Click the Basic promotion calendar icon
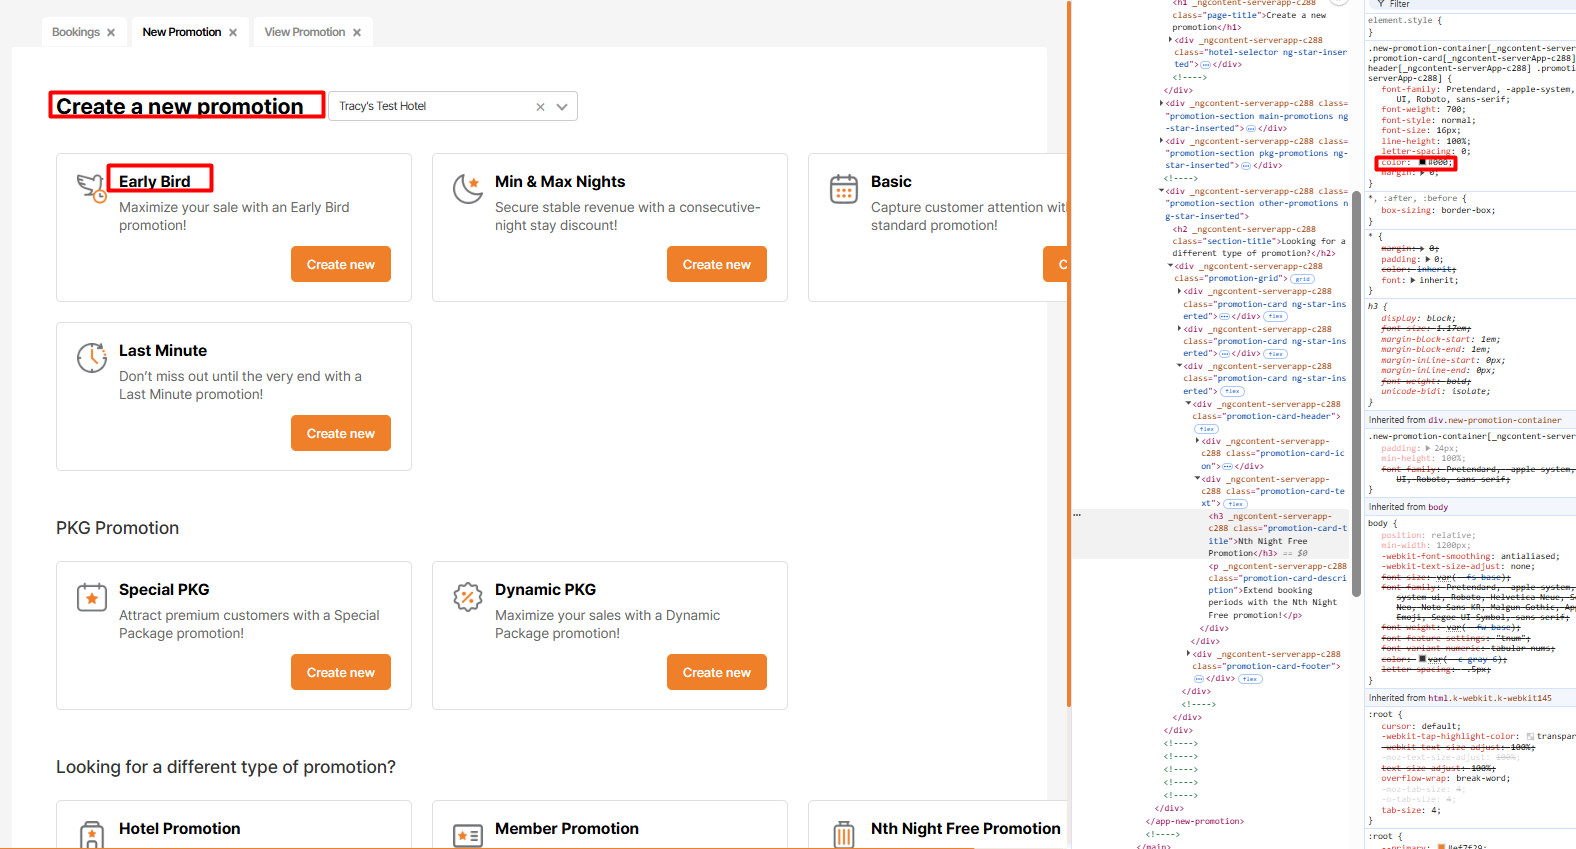Viewport: 1576px width, 849px height. [843, 188]
